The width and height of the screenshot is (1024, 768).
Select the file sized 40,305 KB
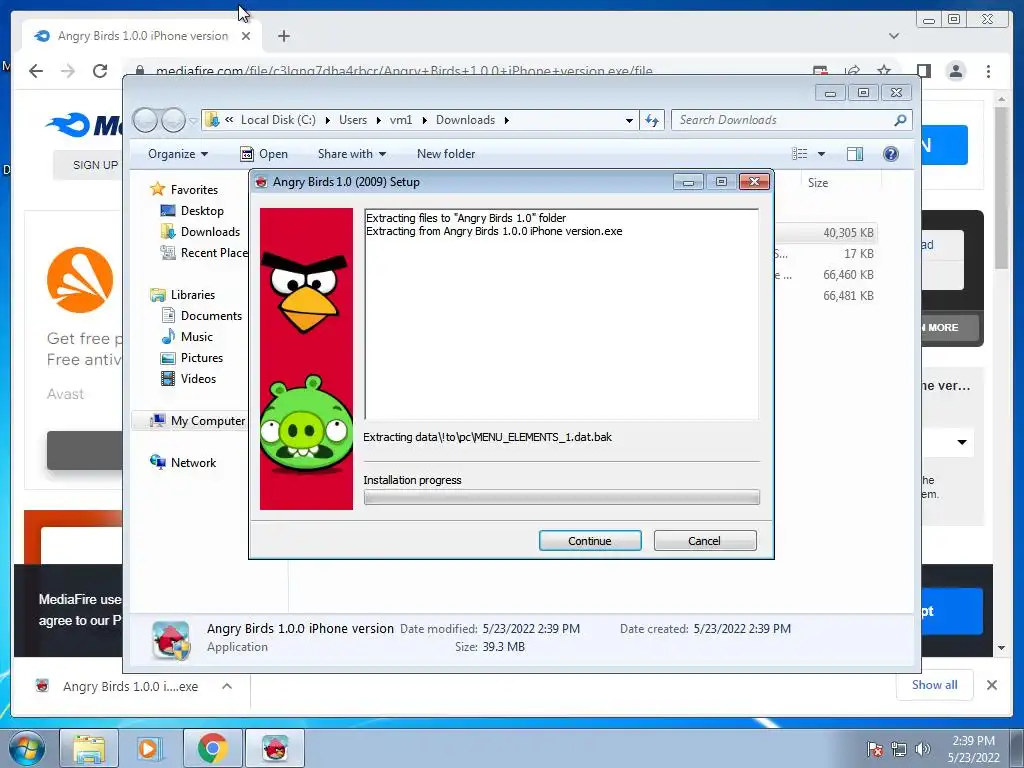coord(848,233)
